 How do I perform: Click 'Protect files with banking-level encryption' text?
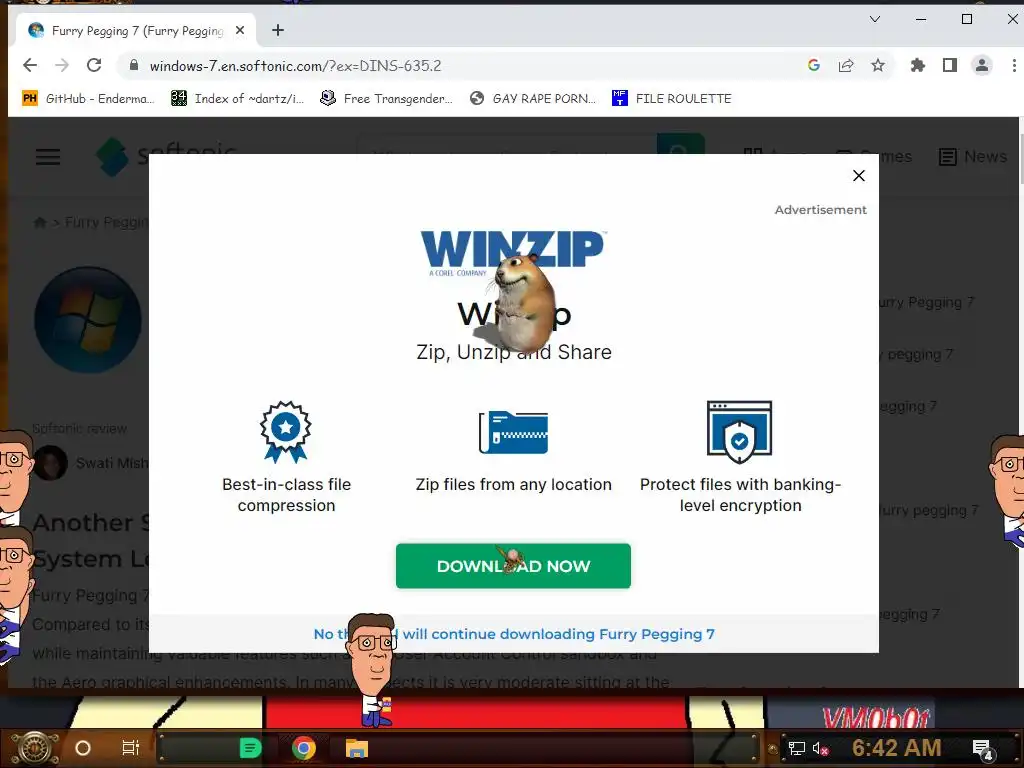[x=741, y=495]
